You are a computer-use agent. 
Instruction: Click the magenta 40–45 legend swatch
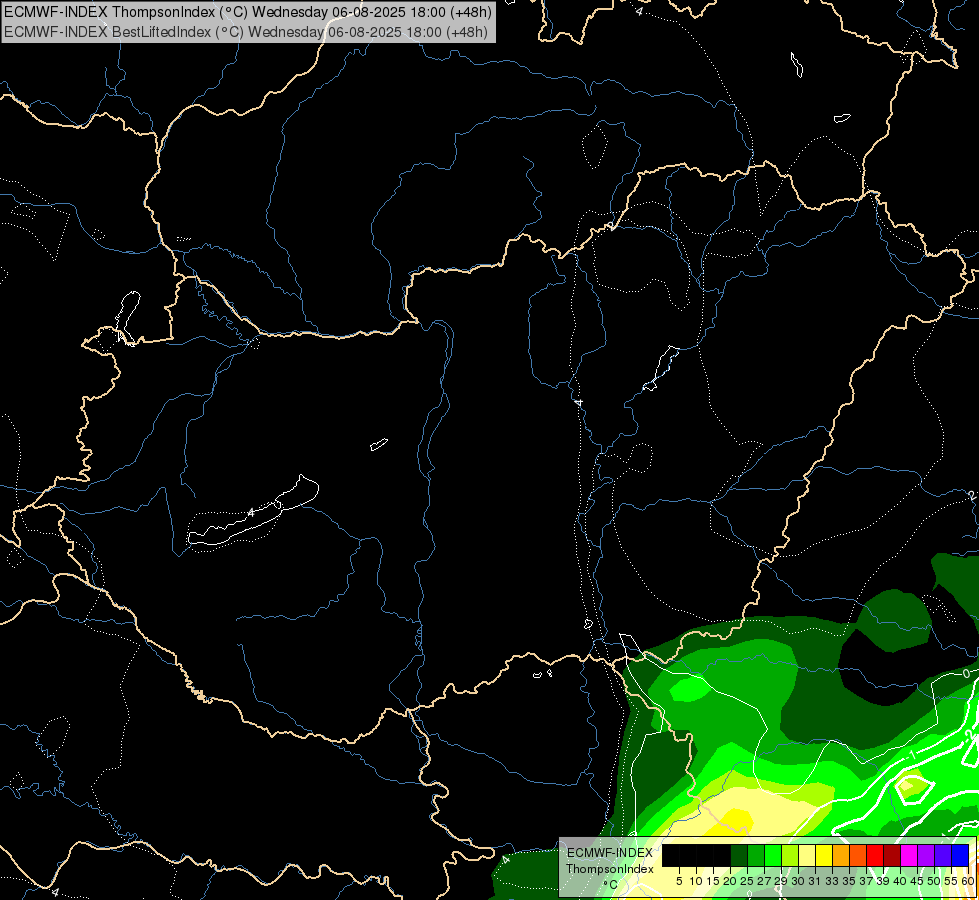point(909,855)
